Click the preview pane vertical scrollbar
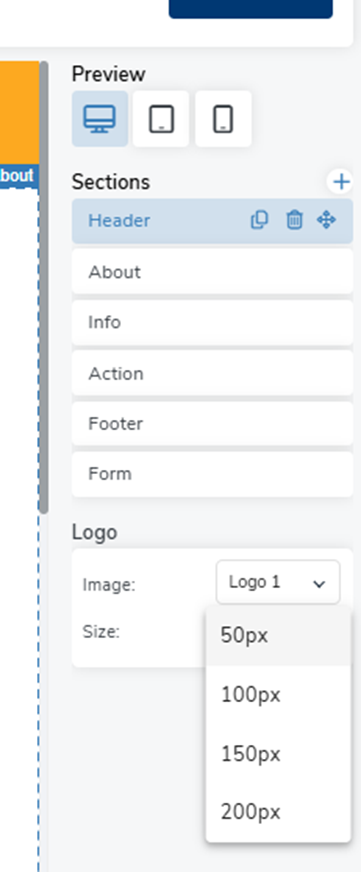361x872 pixels. tap(43, 287)
